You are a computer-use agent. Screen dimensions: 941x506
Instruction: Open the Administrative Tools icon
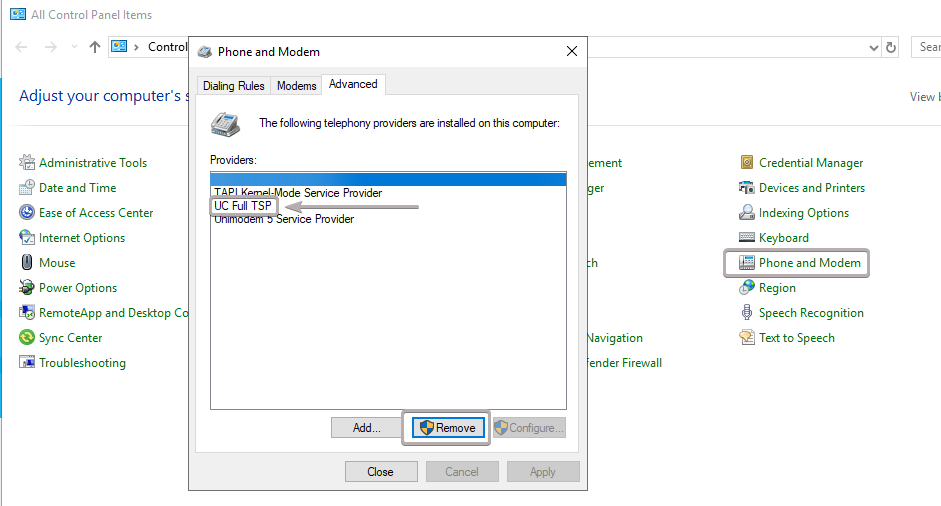[28, 163]
